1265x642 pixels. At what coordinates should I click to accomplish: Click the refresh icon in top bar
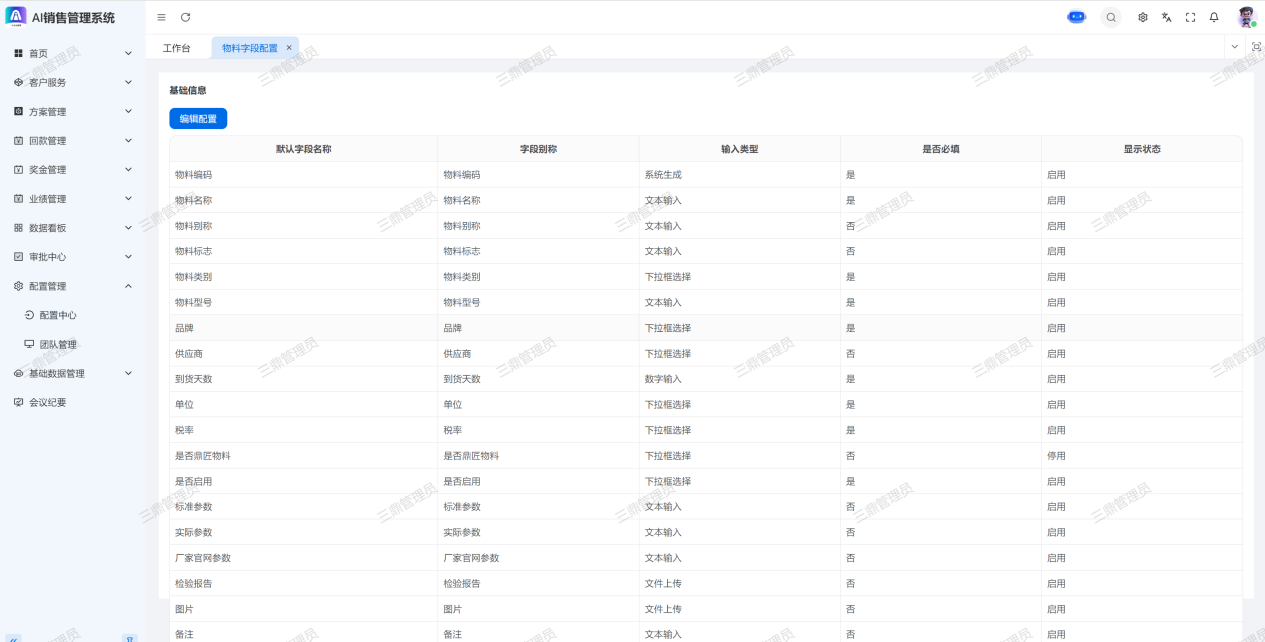[185, 17]
